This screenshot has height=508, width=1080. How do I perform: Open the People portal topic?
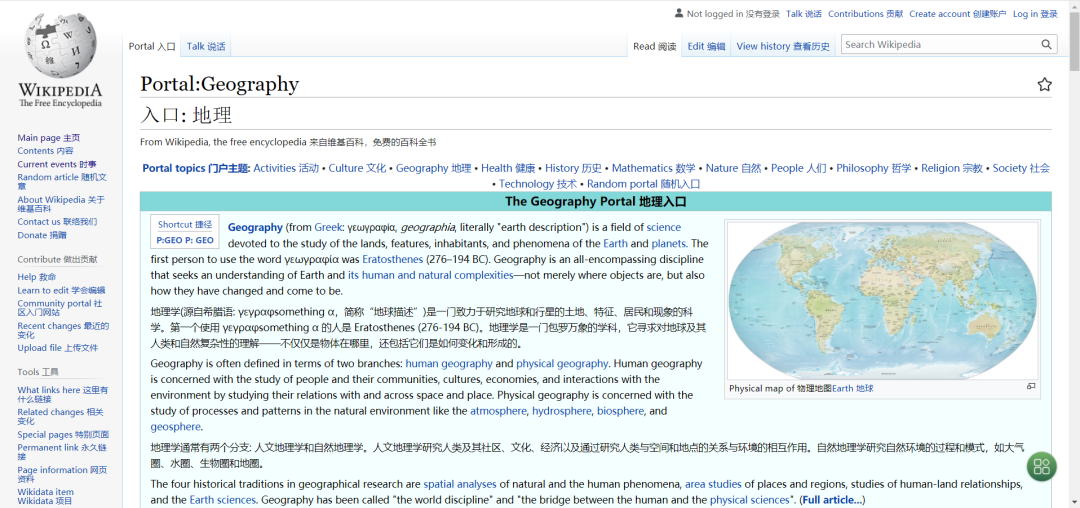click(x=798, y=168)
